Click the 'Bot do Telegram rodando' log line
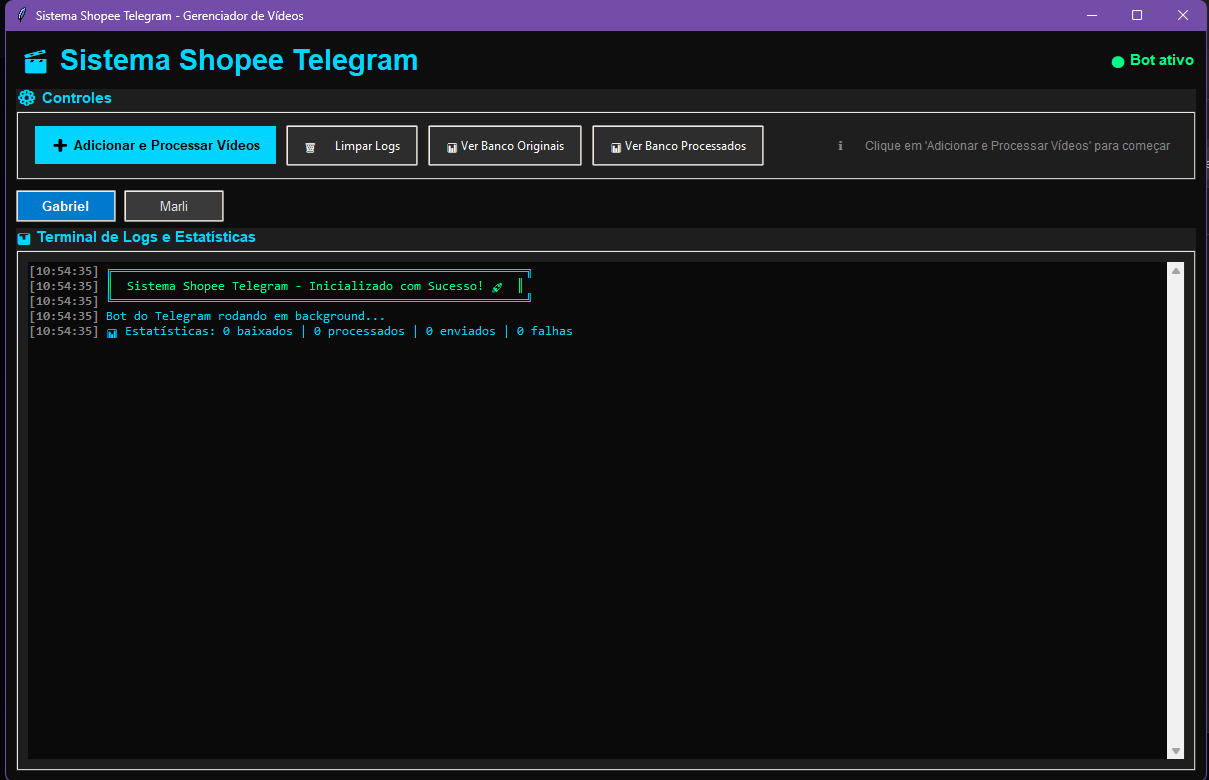This screenshot has height=780, width=1209. (245, 316)
